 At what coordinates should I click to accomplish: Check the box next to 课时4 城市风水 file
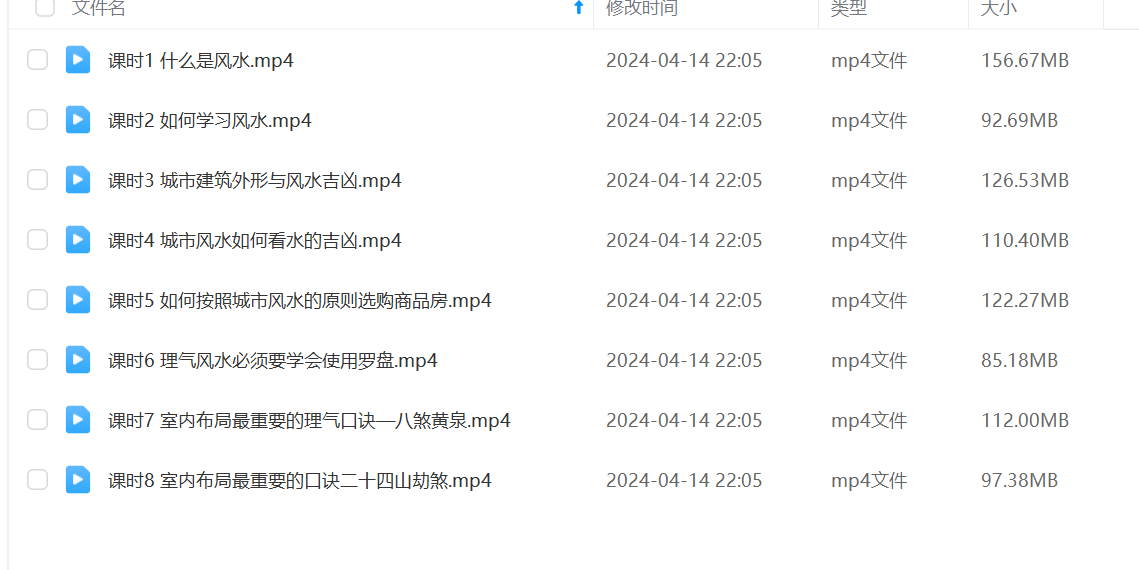[38, 240]
